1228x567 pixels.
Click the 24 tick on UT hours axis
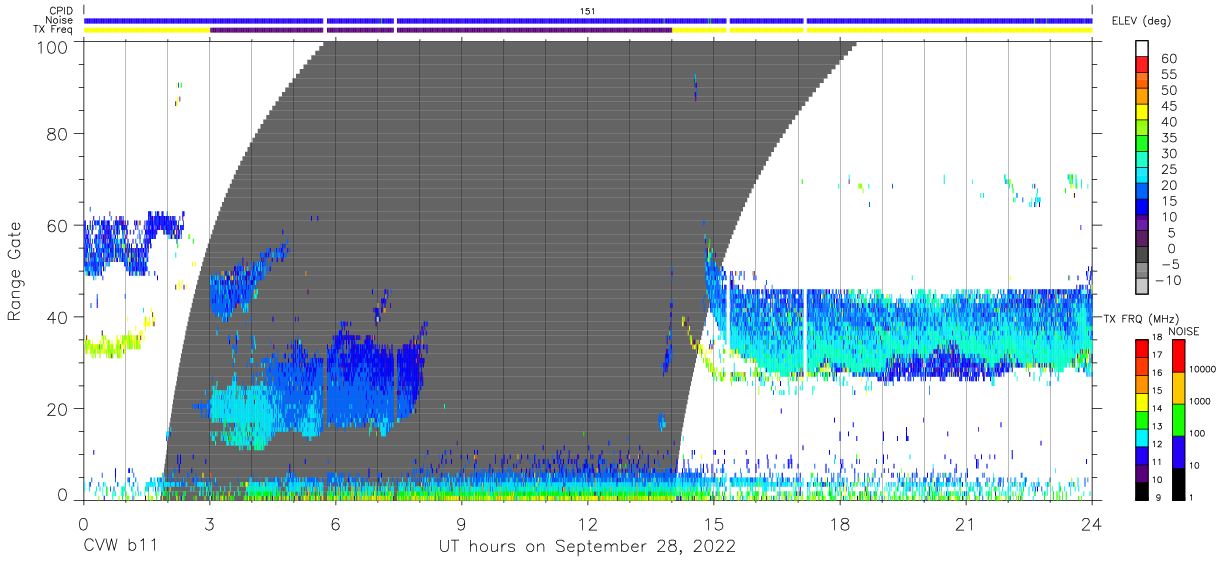coord(1090,524)
